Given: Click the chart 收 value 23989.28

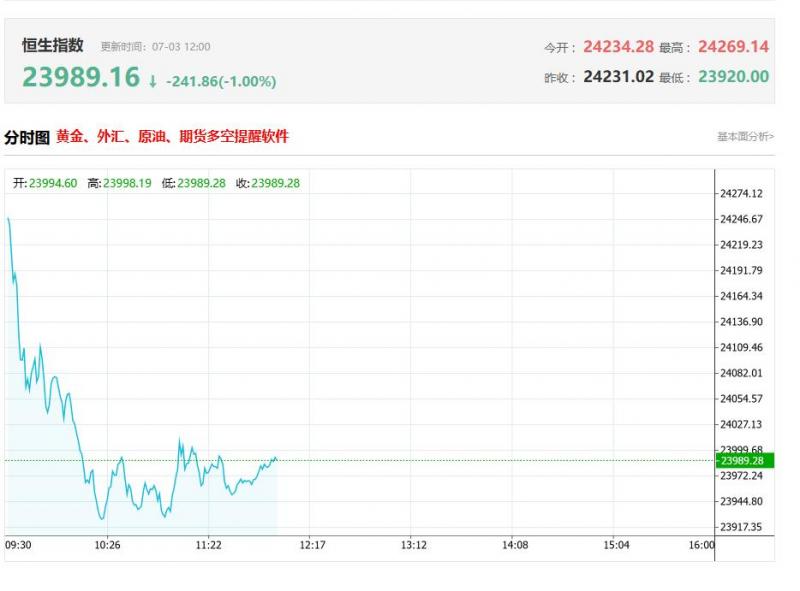Looking at the screenshot, I should (276, 183).
